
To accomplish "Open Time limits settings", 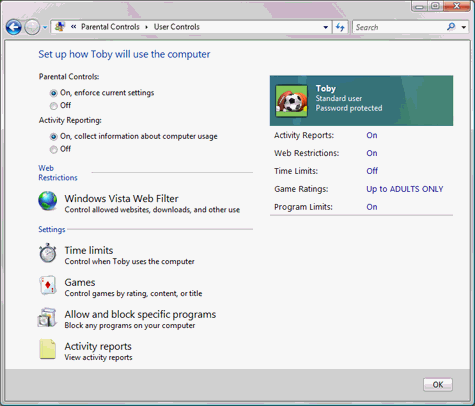I will pyautogui.click(x=89, y=250).
